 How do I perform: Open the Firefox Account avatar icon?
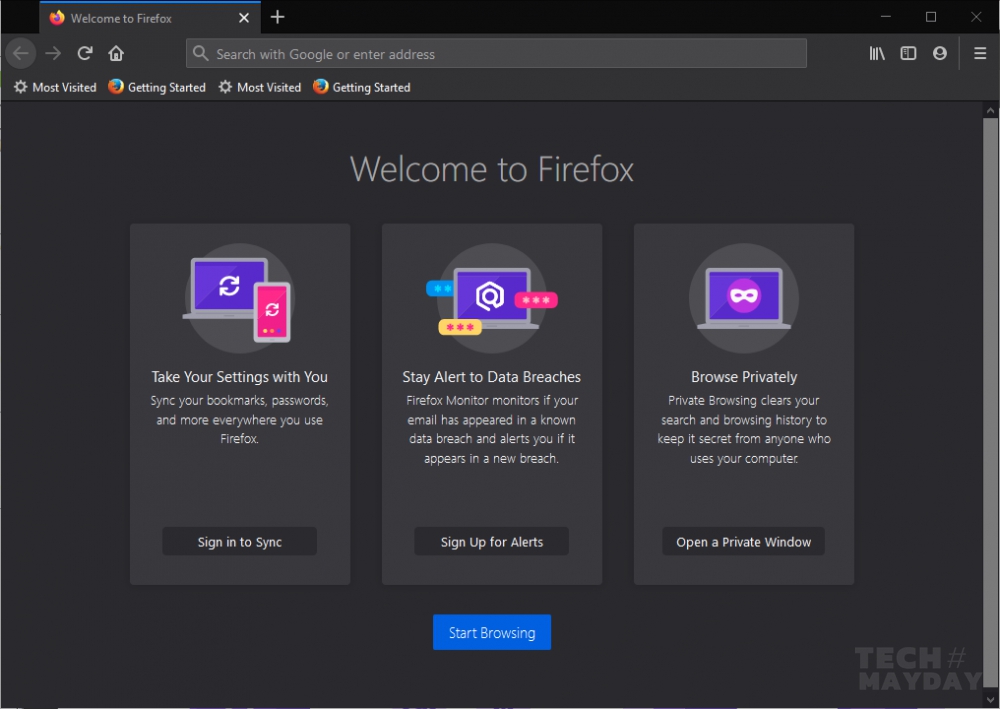[x=939, y=54]
